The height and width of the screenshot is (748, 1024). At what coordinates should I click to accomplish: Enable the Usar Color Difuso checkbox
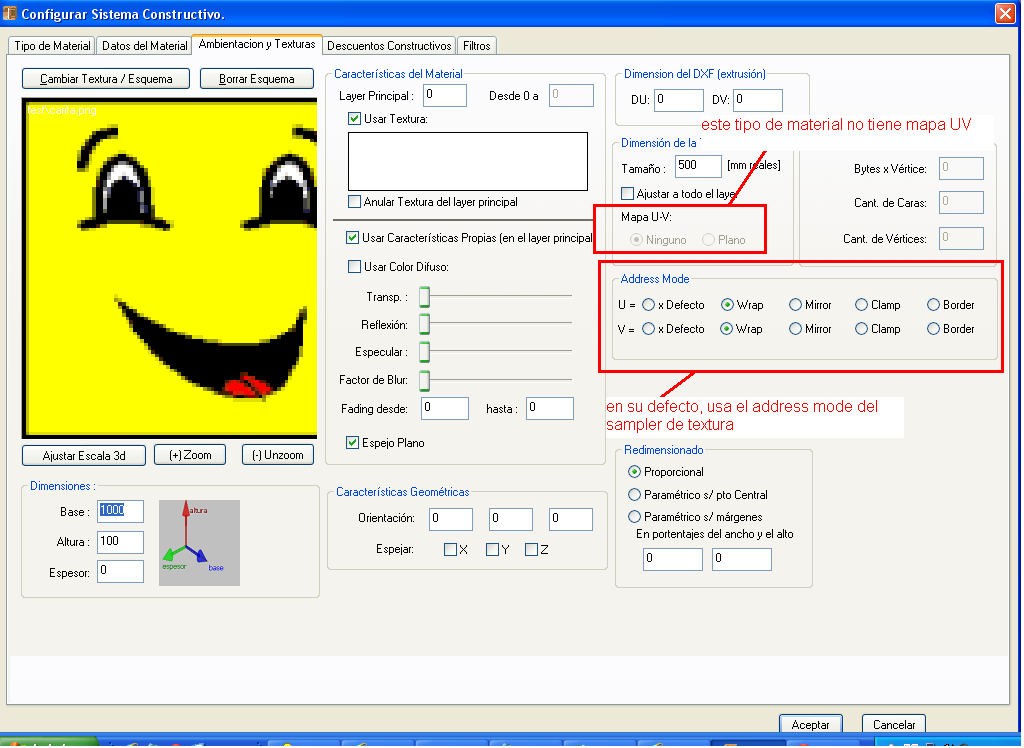point(354,267)
